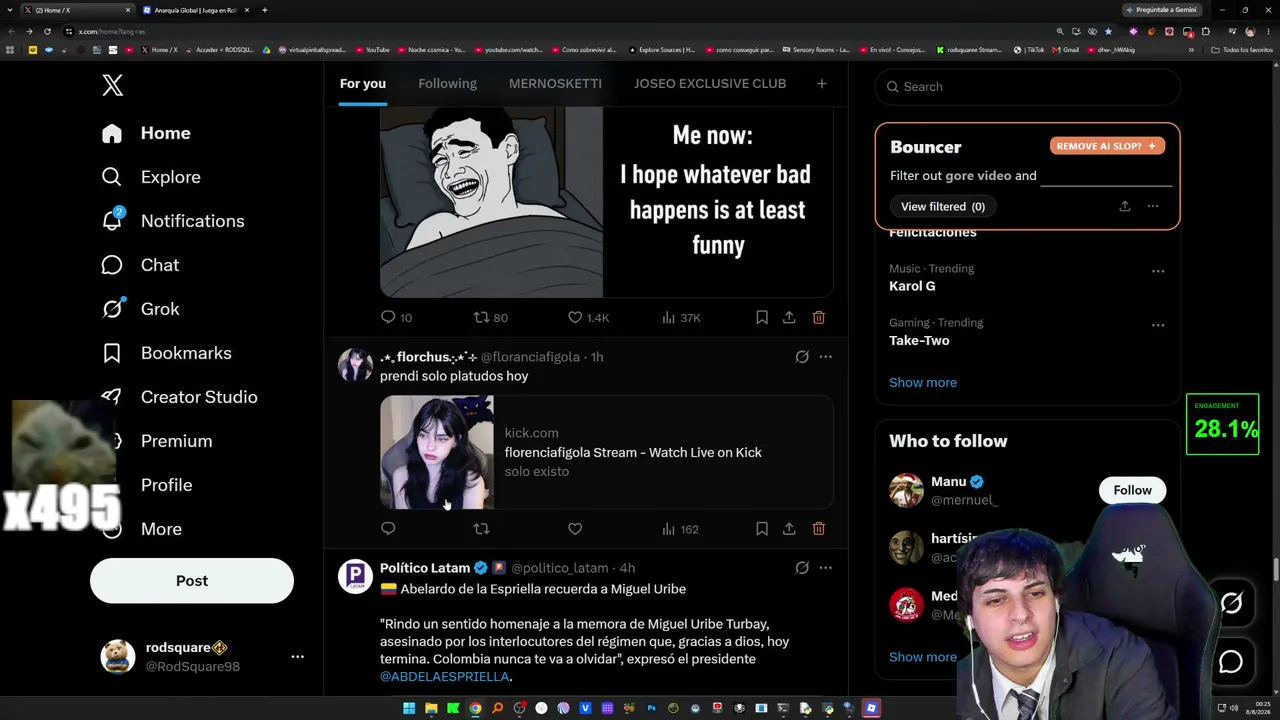This screenshot has width=1280, height=720.
Task: Switch to the Anarquía Global browser tab
Action: pyautogui.click(x=196, y=10)
